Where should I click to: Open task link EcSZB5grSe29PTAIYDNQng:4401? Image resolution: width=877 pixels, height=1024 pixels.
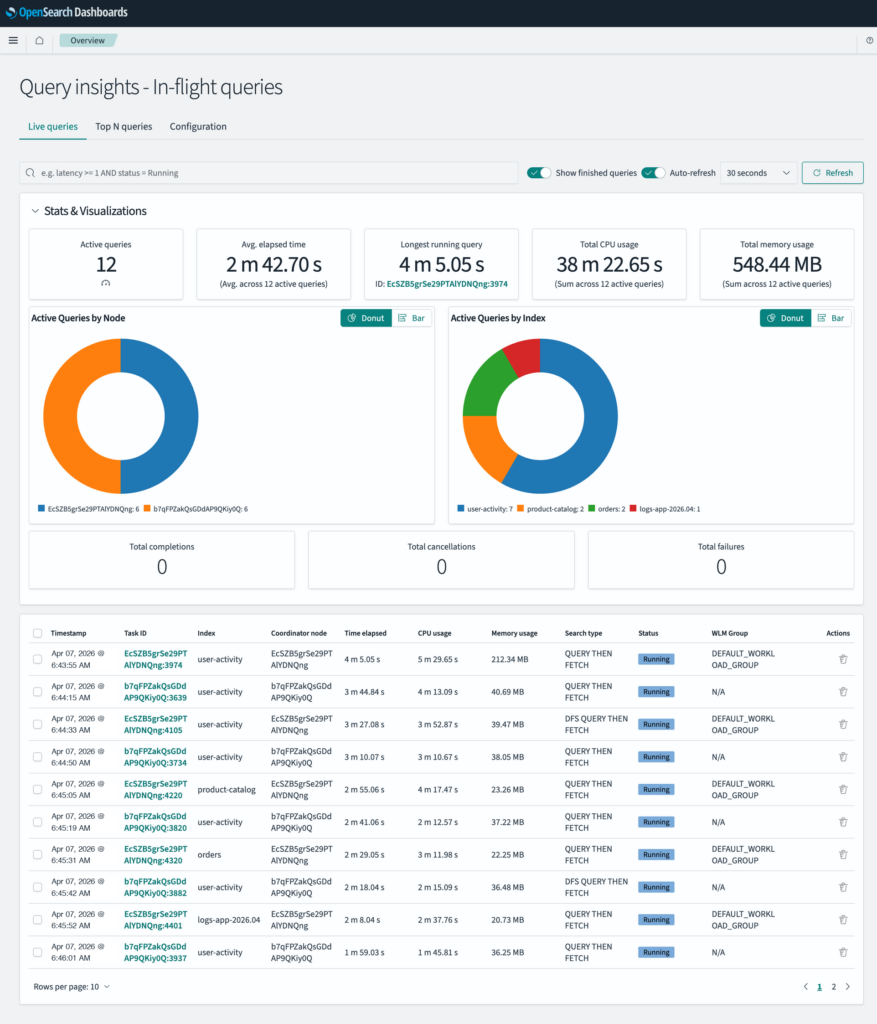[x=155, y=920]
